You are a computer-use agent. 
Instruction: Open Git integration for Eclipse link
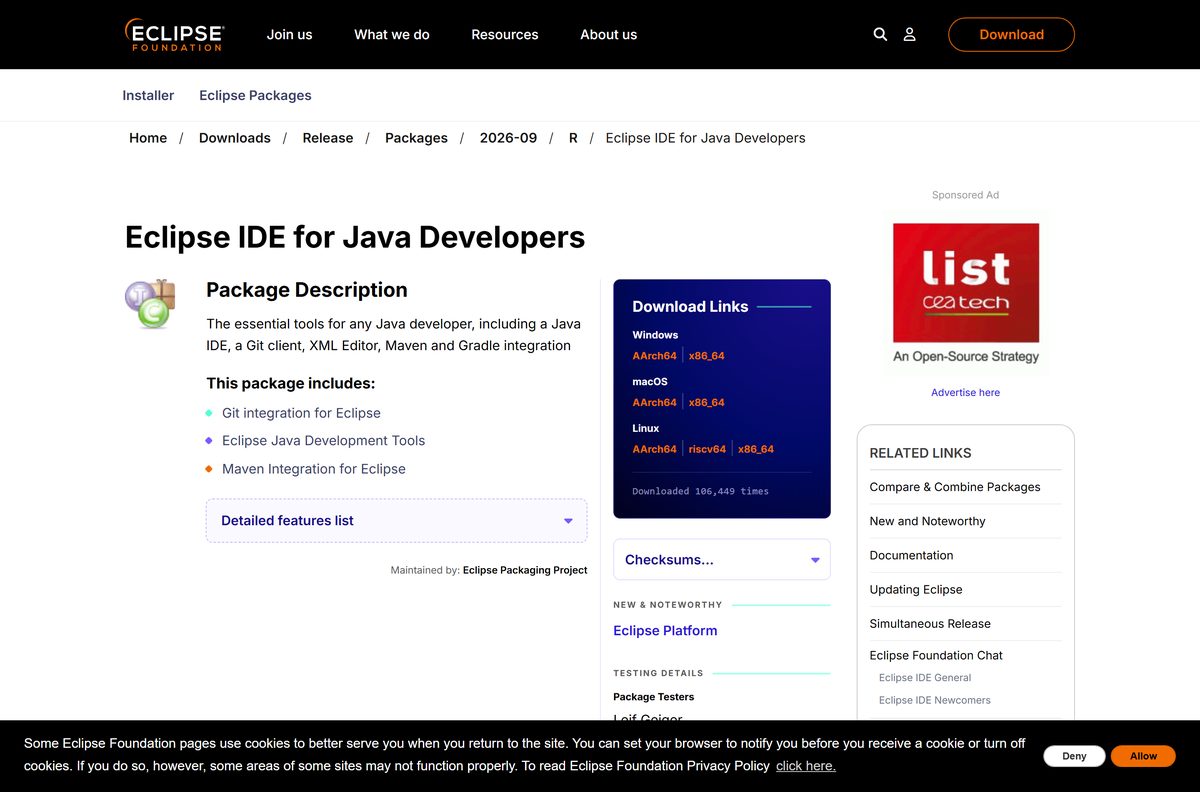click(x=301, y=413)
